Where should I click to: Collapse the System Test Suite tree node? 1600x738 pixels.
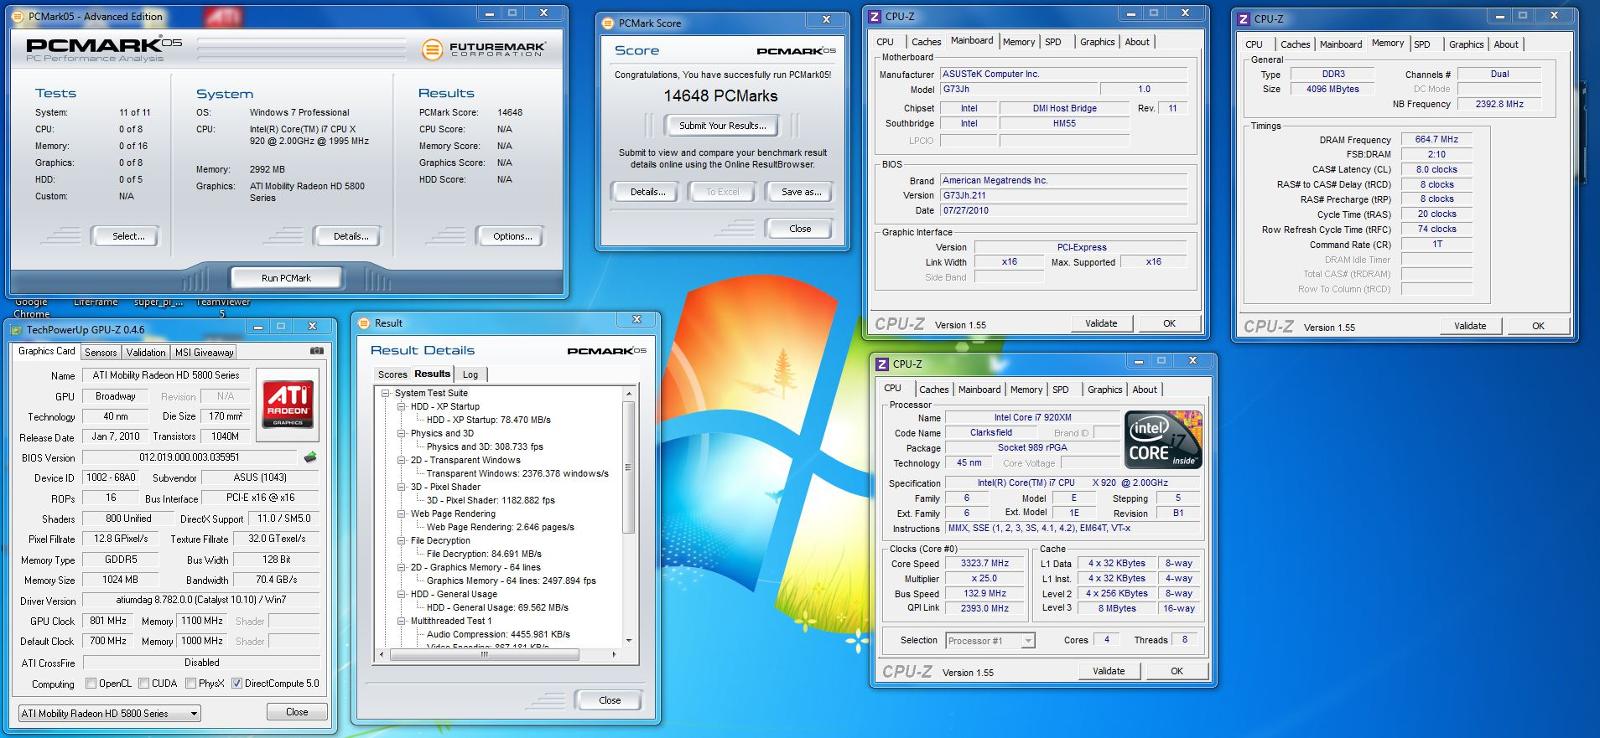pyautogui.click(x=385, y=393)
